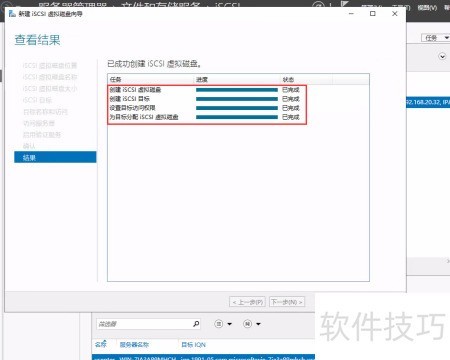The image size is (450, 360).
Task: Click the 下一步(N) button
Action: 287,302
